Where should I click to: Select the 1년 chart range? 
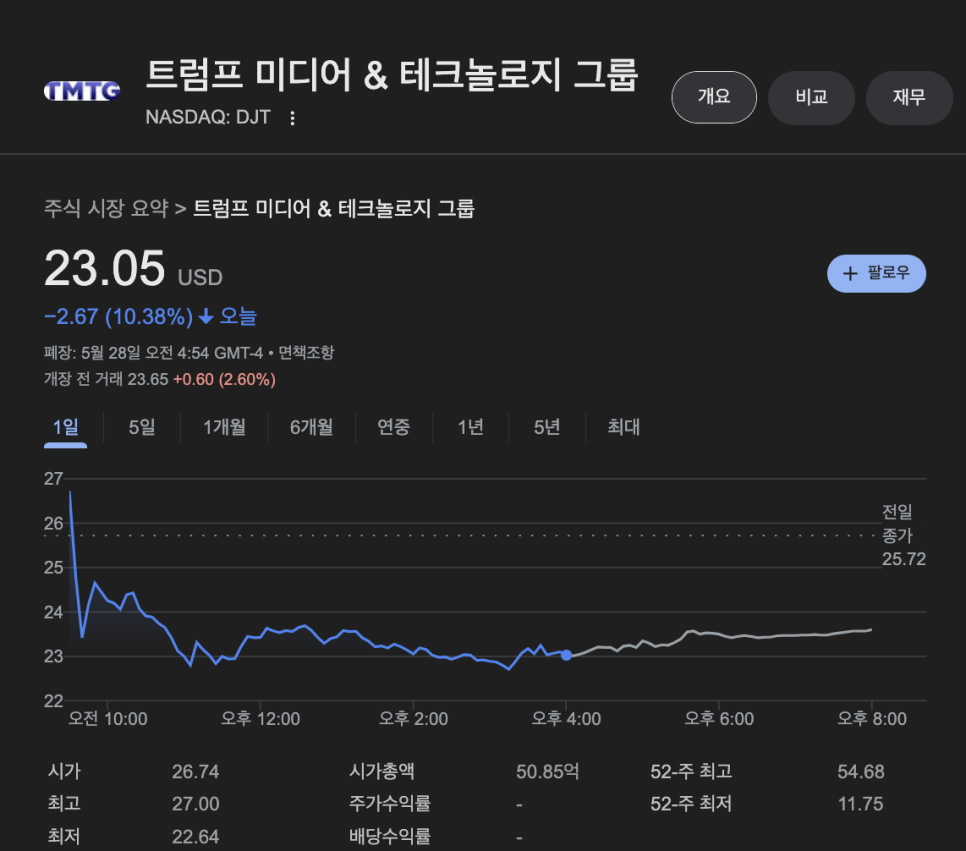471,427
